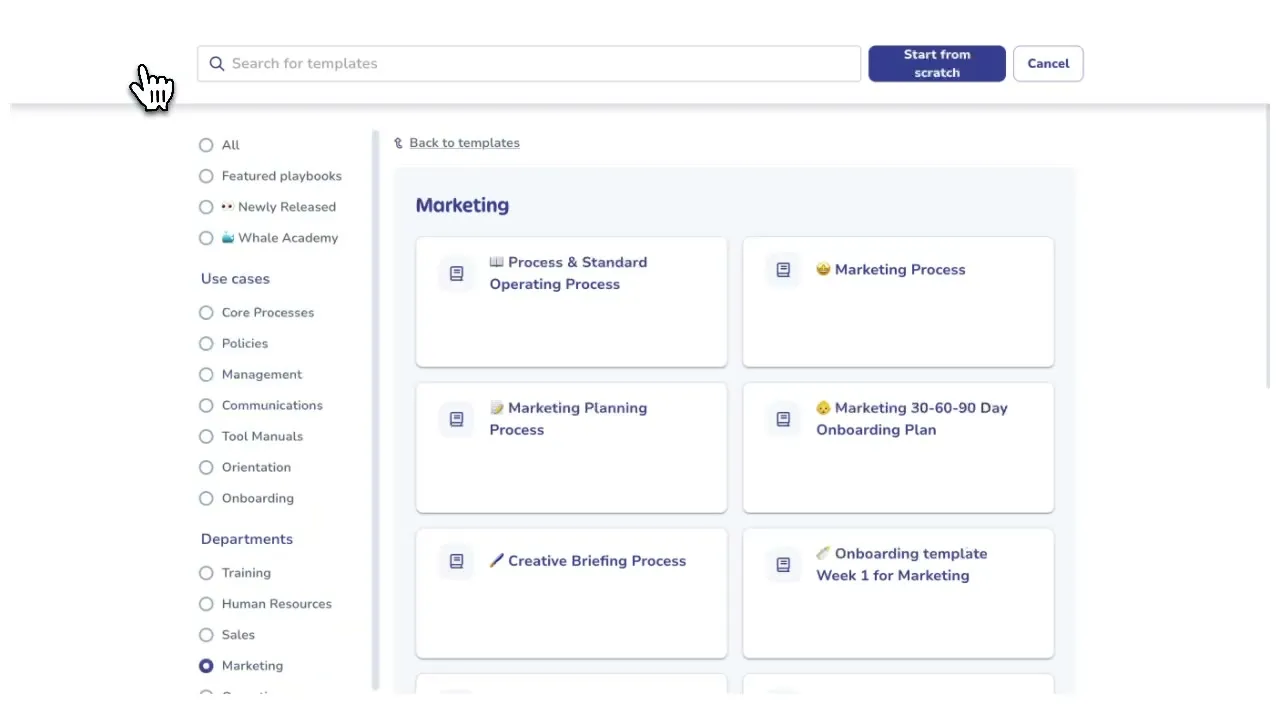Choose the Communications use case
Viewport: 1280px width, 720px height.
(206, 406)
